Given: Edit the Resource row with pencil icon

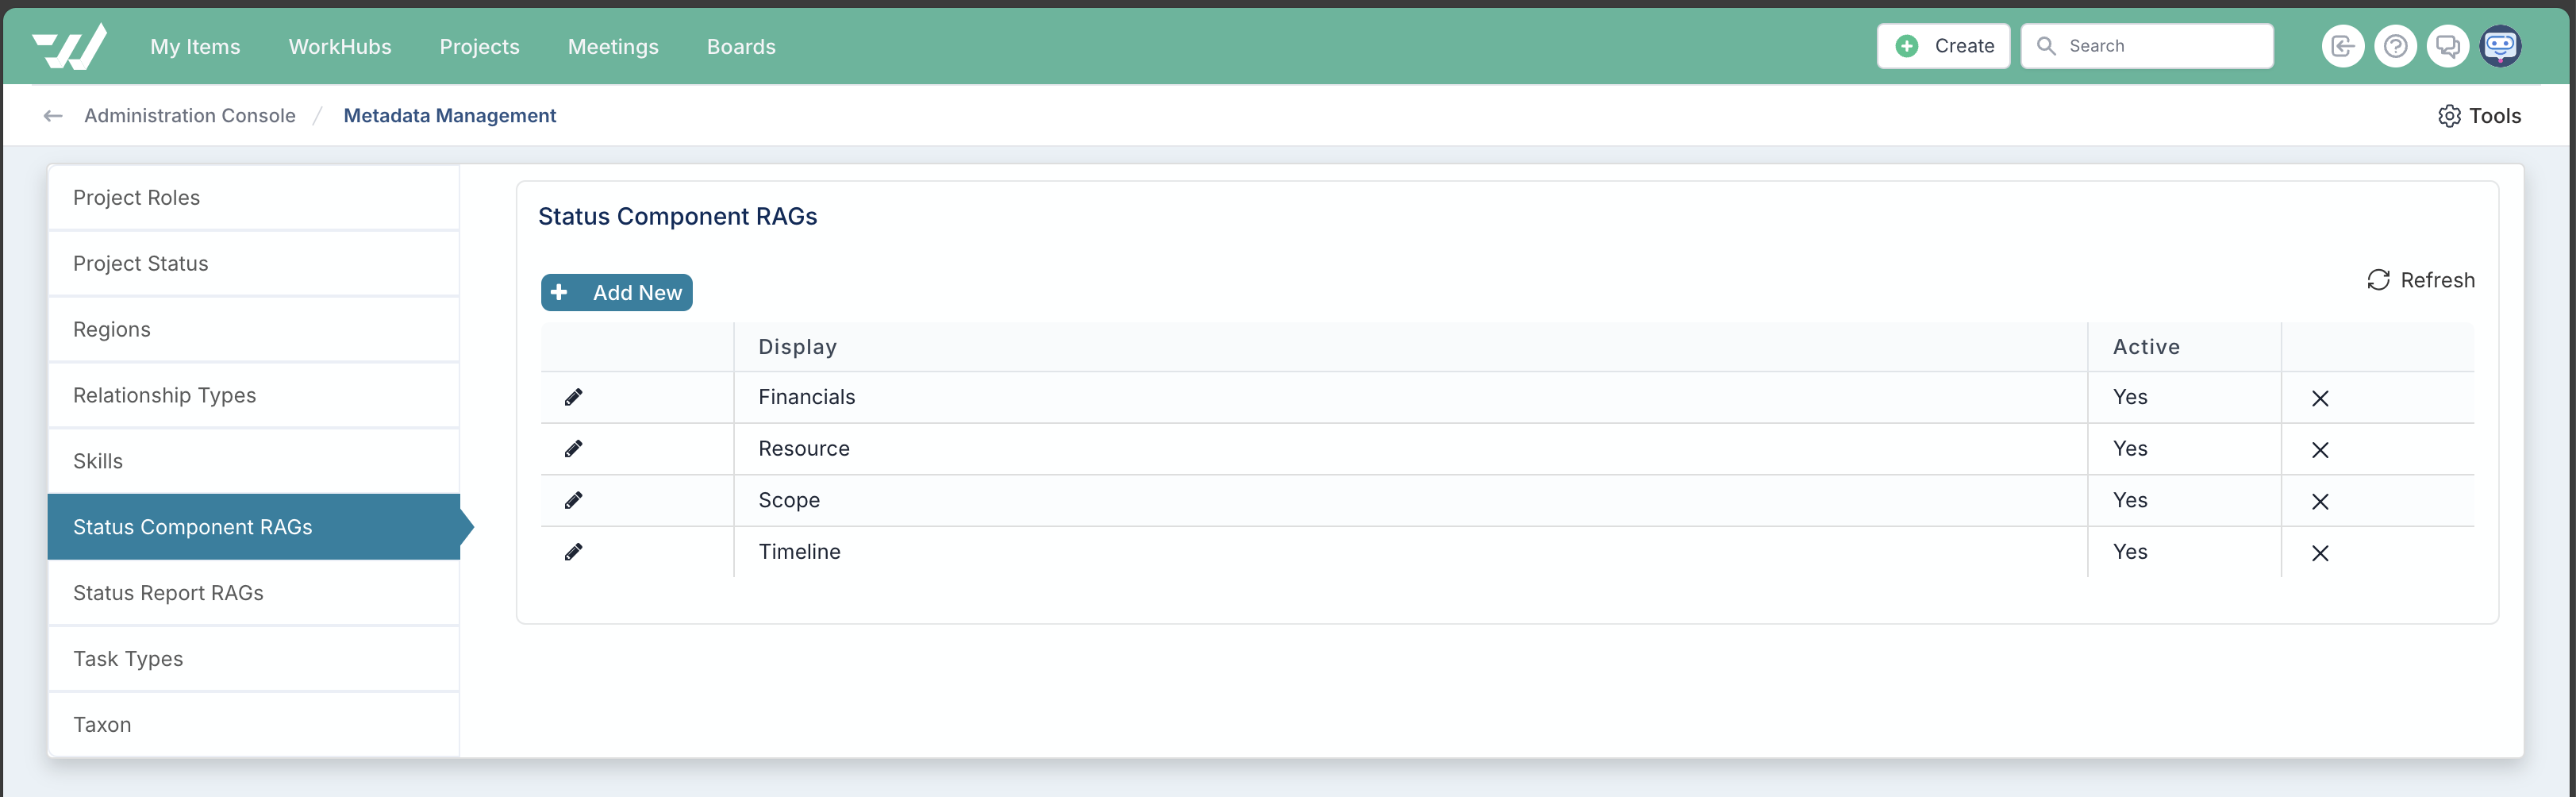Looking at the screenshot, I should (573, 449).
